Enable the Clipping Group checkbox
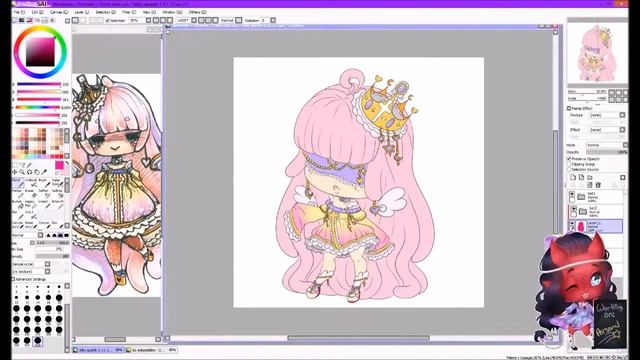This screenshot has width=640, height=360. pos(569,164)
